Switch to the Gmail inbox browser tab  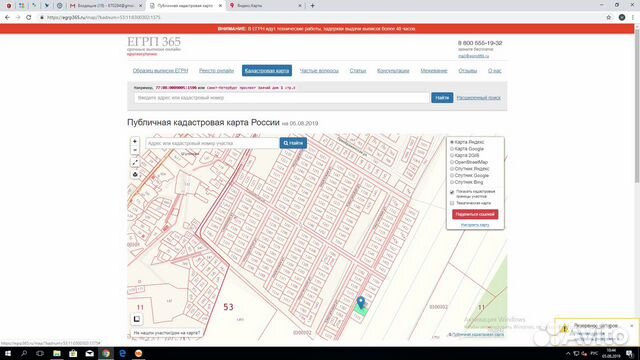[x=105, y=6]
